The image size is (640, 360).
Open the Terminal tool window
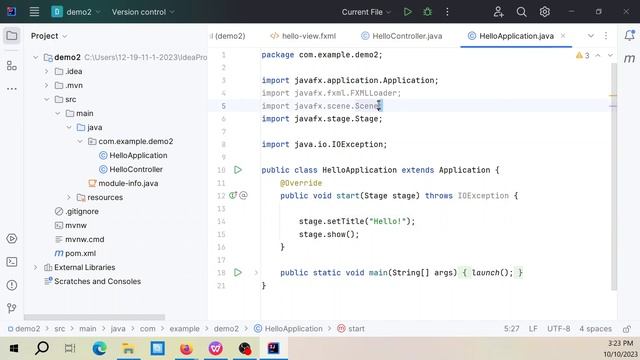(12, 262)
